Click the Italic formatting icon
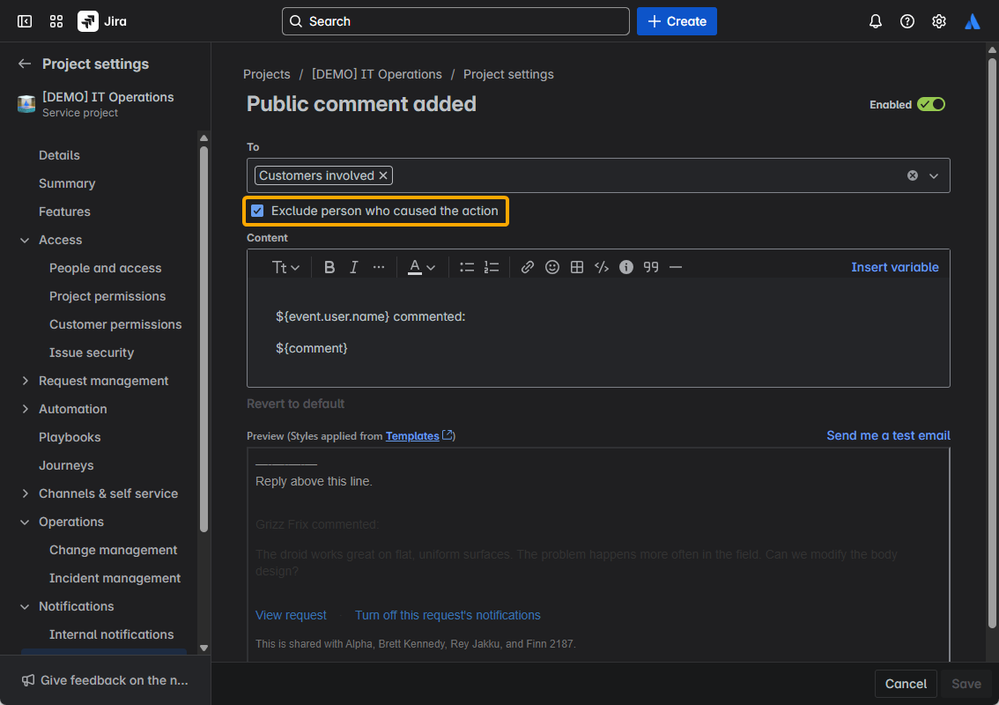The width and height of the screenshot is (999, 705). click(353, 267)
